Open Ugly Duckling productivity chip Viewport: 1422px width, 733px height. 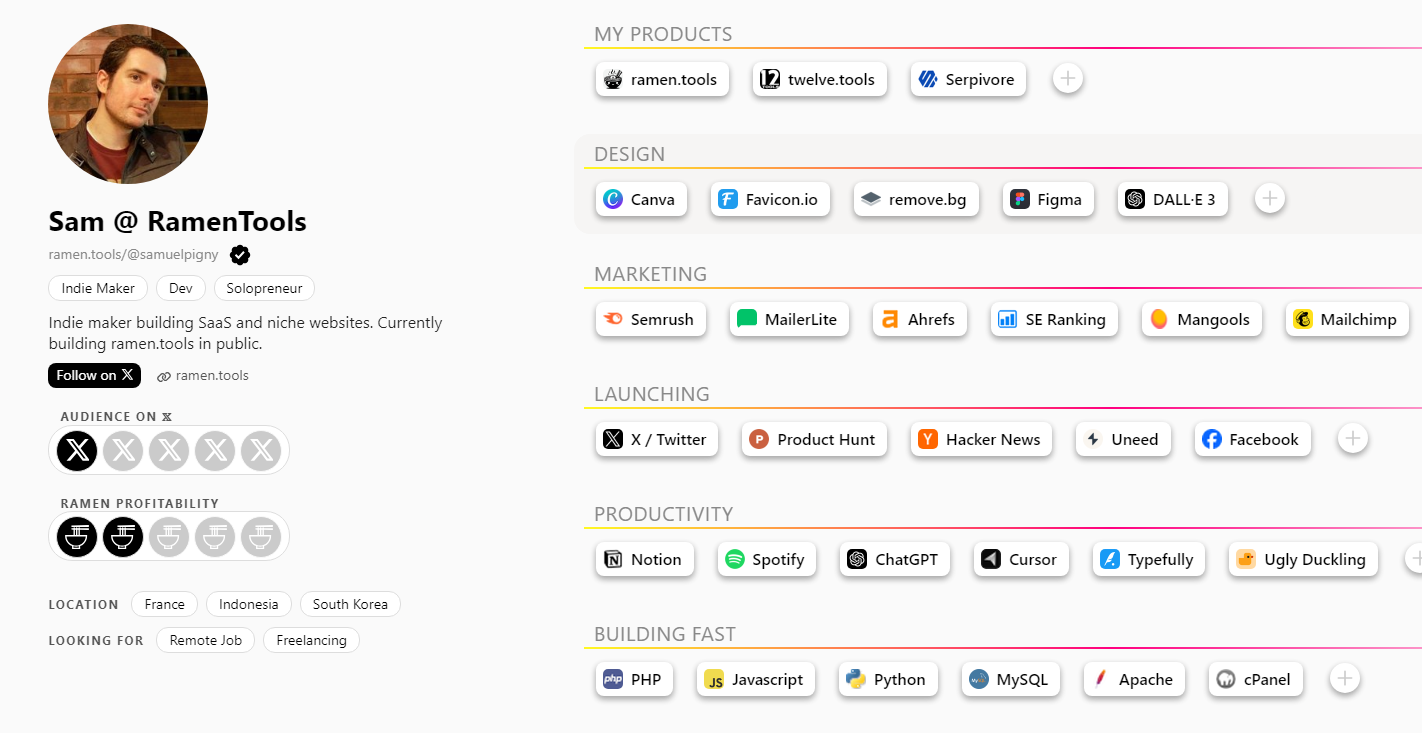(1303, 559)
